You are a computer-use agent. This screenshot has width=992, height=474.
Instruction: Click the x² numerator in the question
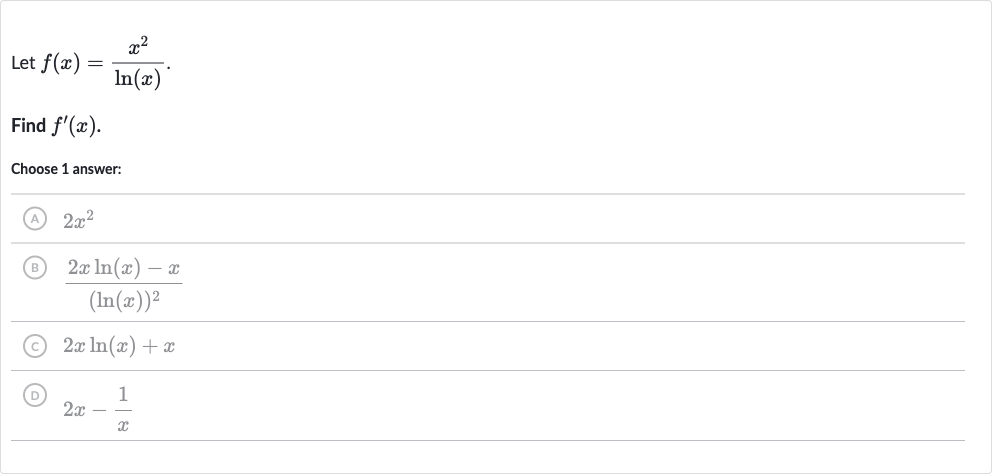pos(138,47)
